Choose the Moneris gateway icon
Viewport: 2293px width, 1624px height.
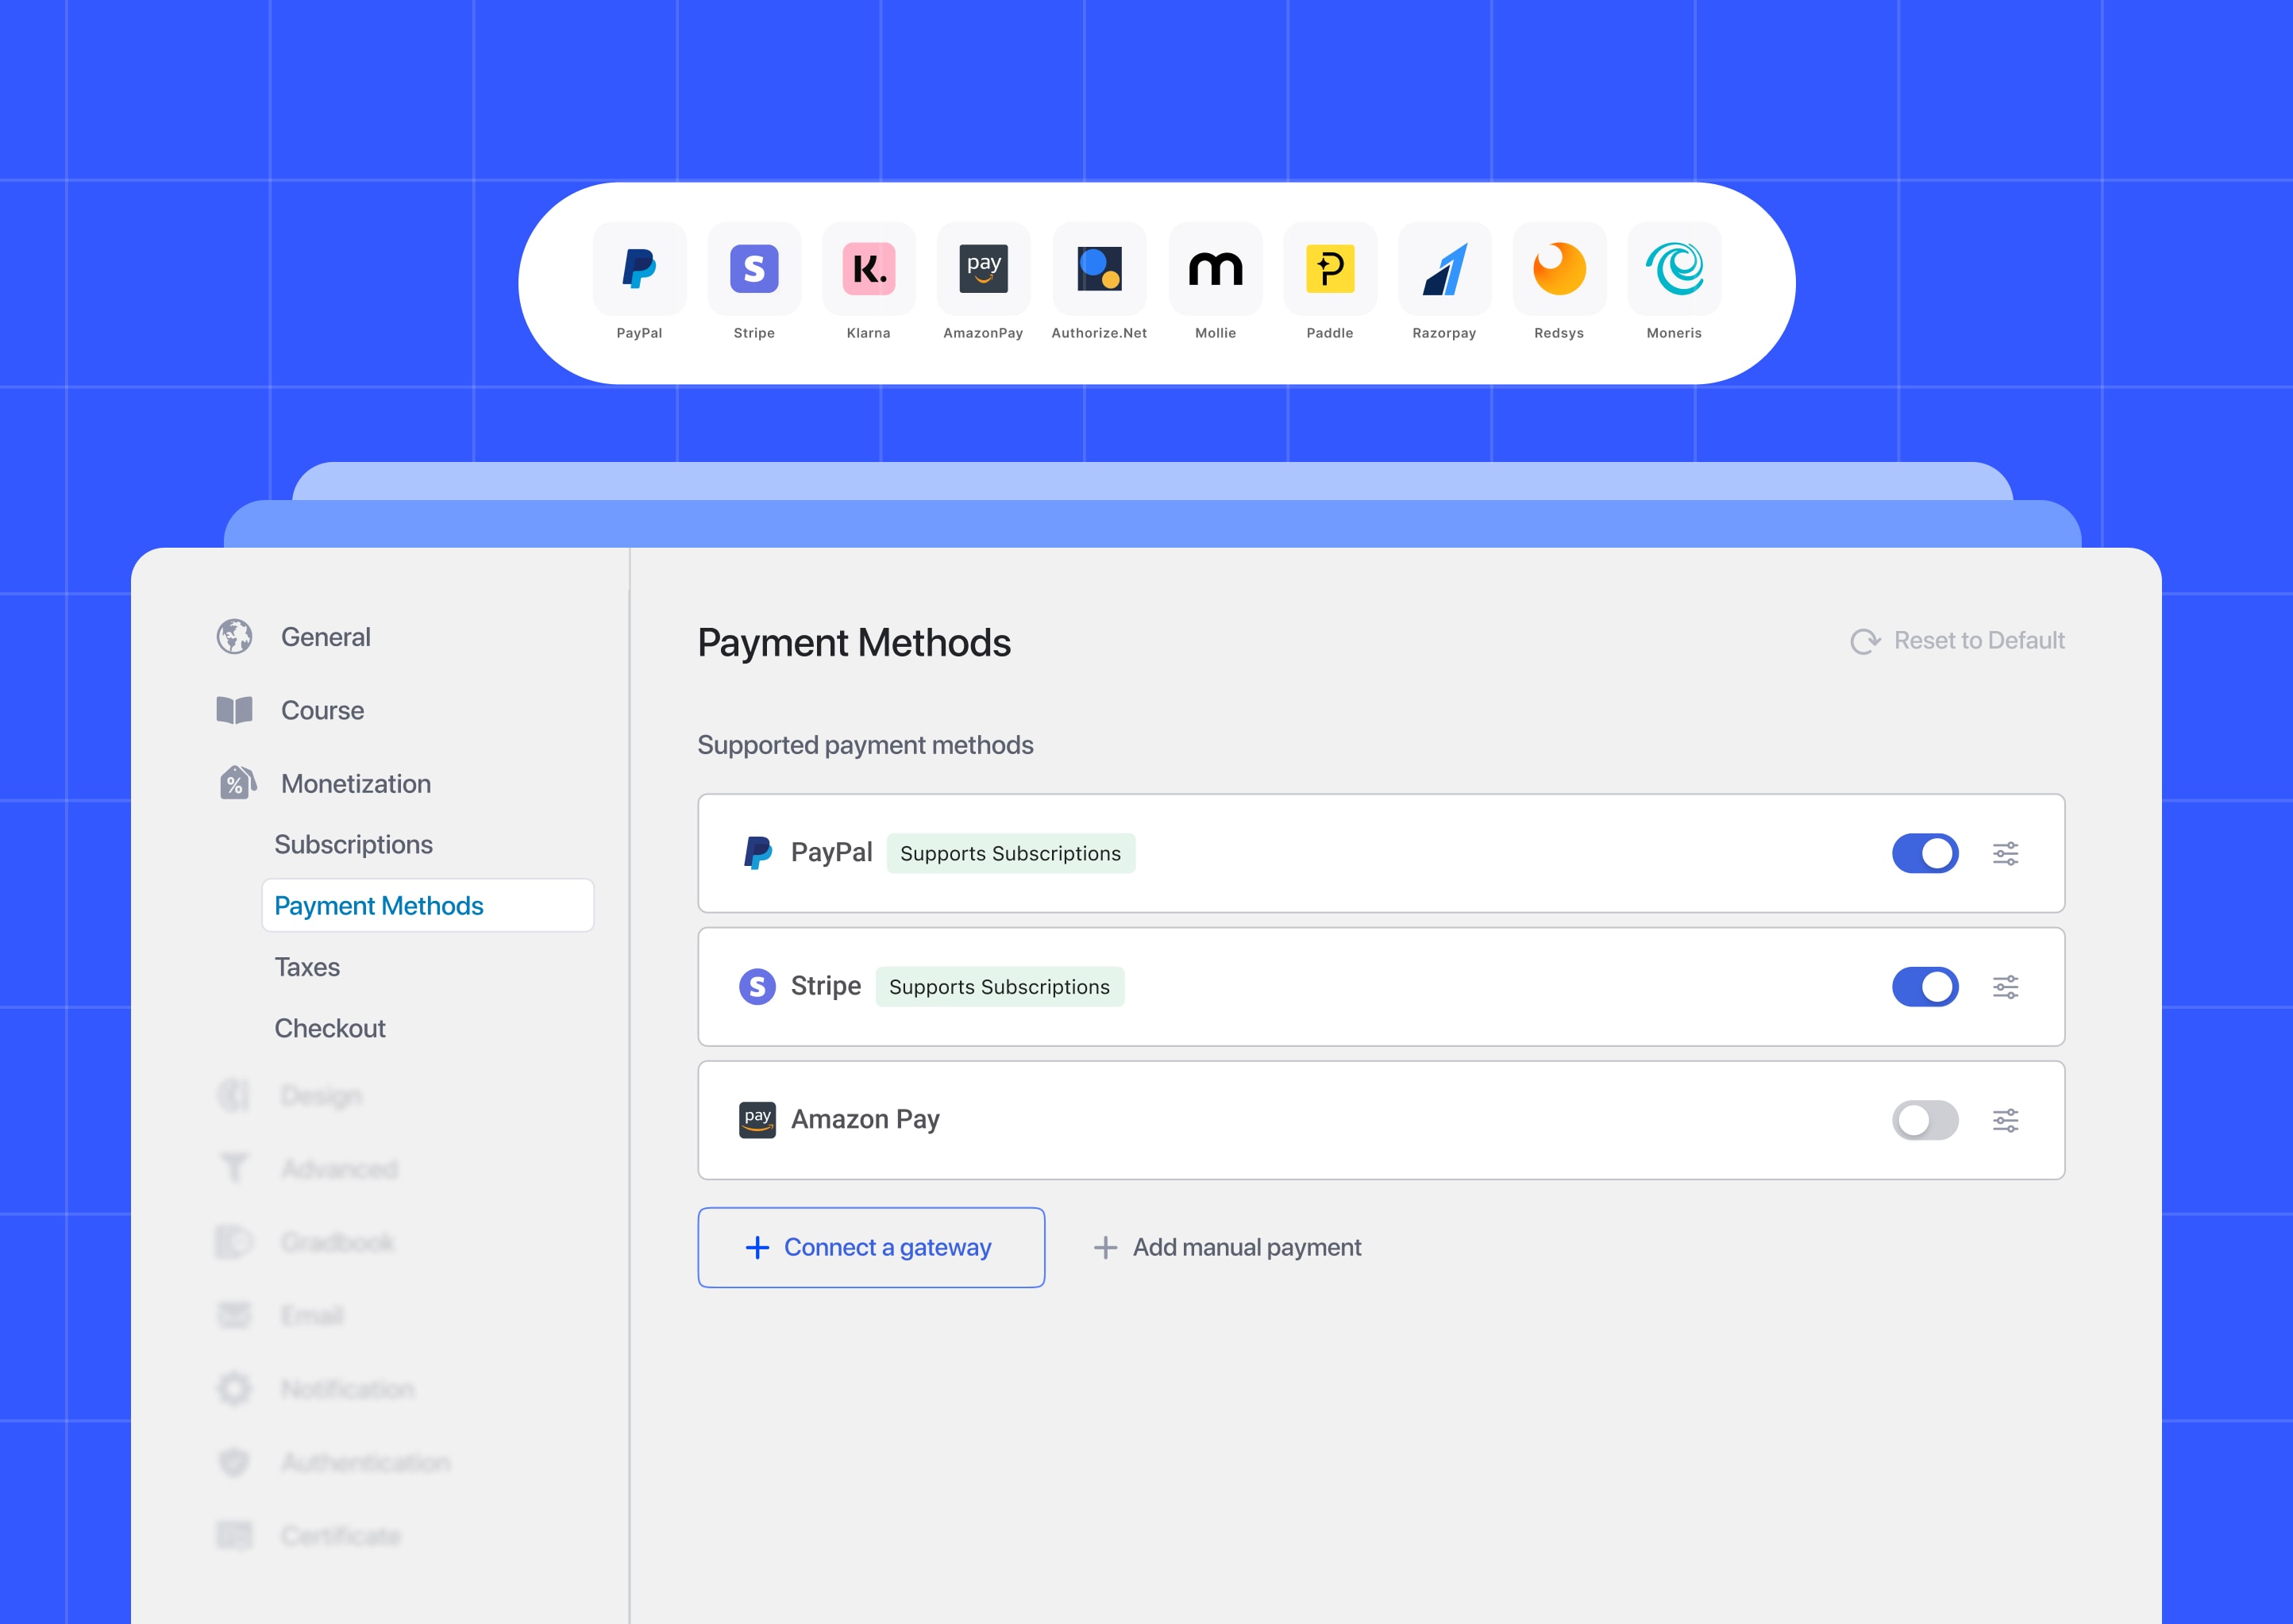tap(1674, 268)
